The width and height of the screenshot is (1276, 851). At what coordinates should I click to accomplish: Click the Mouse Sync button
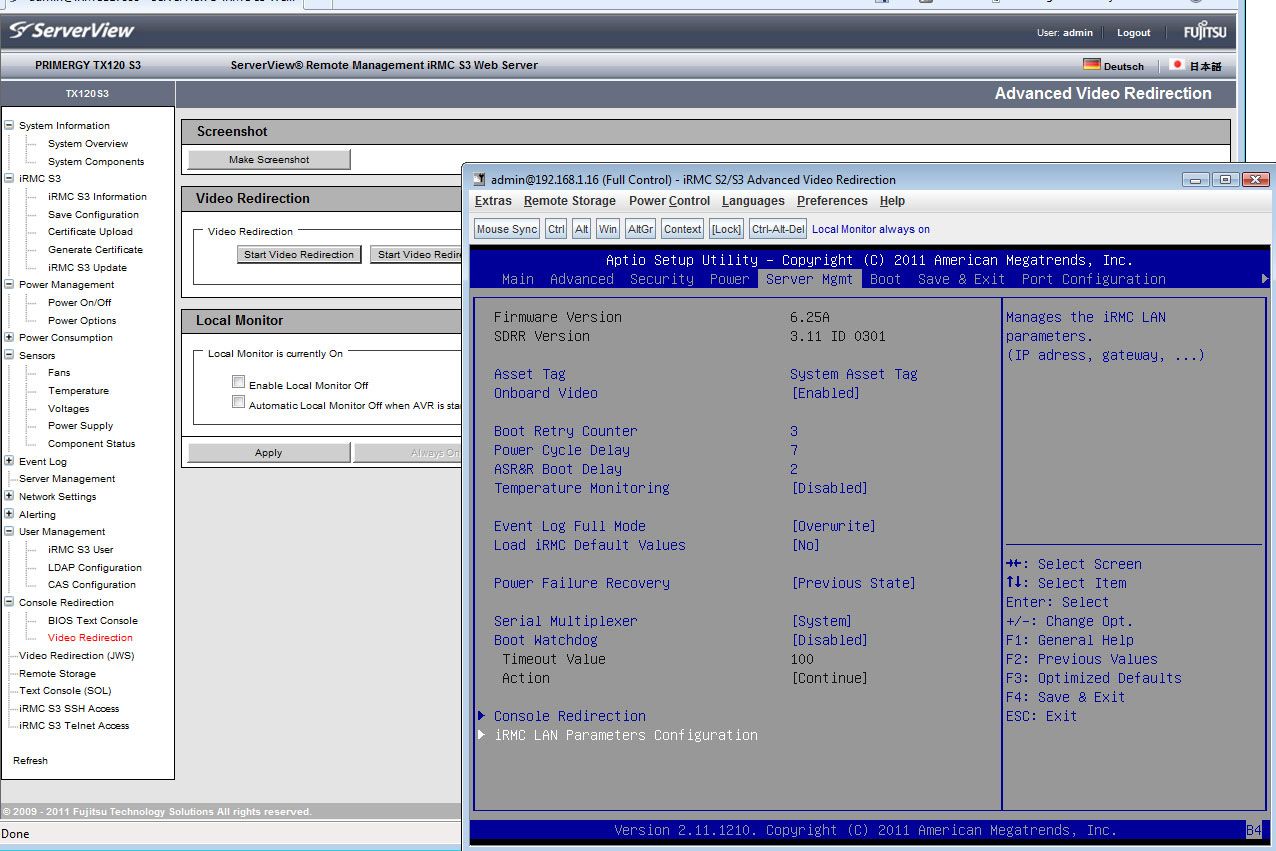(507, 229)
